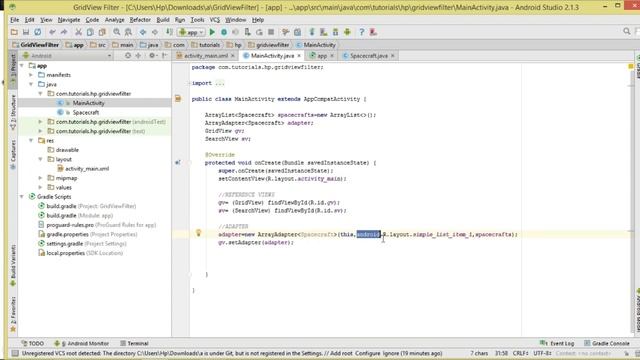This screenshot has width=640, height=360.
Task: Click the project settings gear icon
Action: 152,56
